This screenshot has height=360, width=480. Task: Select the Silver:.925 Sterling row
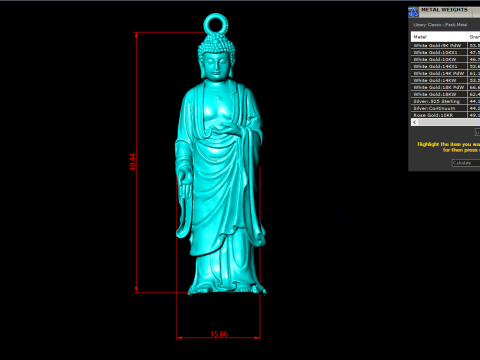click(x=445, y=101)
